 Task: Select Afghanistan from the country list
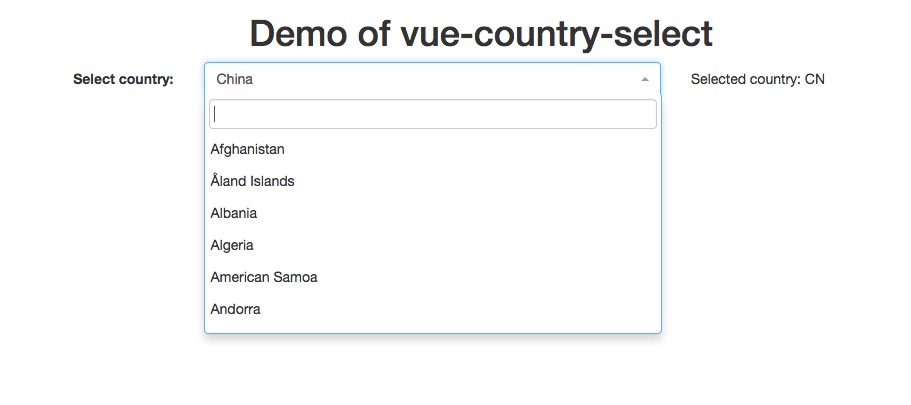click(x=247, y=149)
